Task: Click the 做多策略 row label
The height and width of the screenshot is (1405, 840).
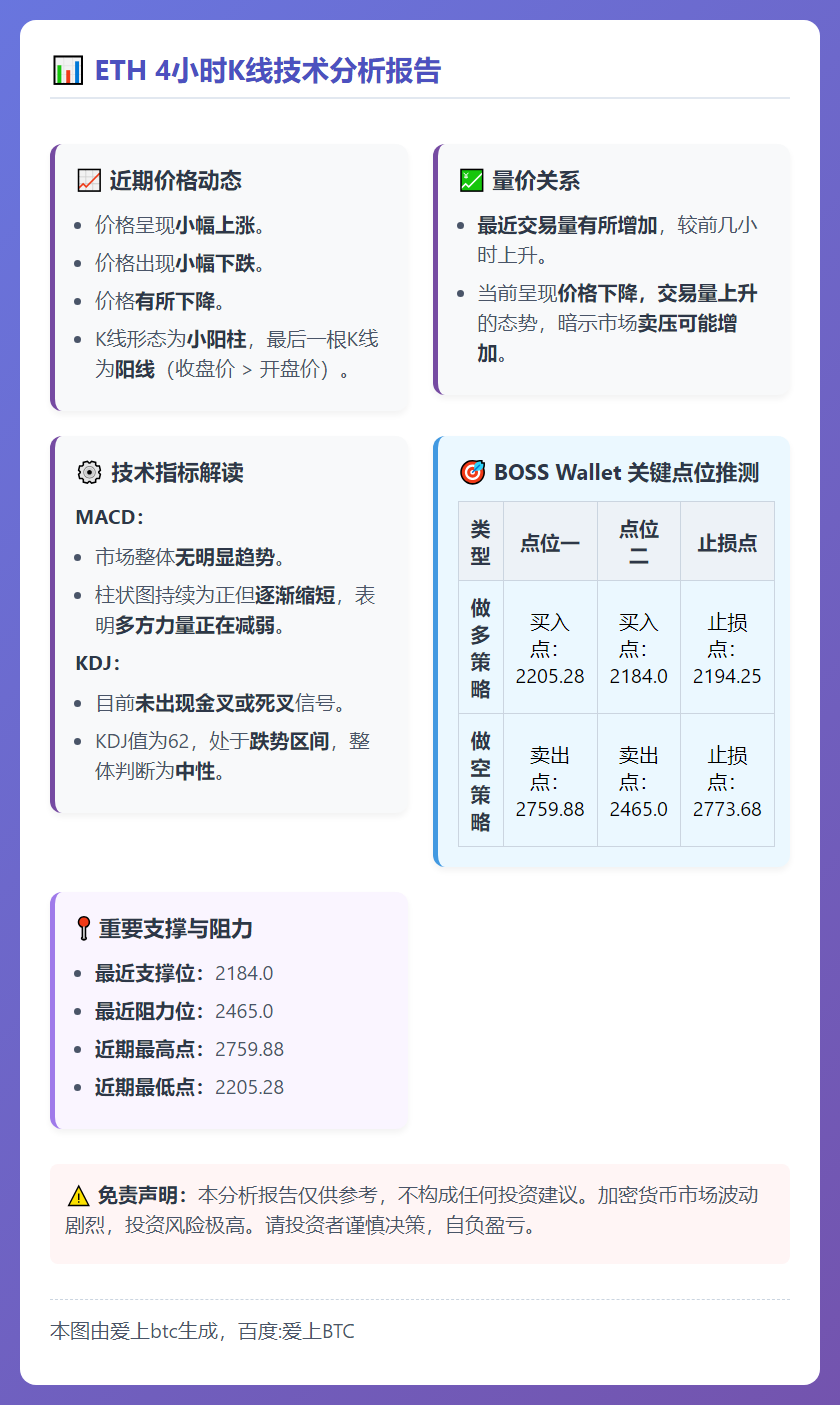Action: [481, 648]
